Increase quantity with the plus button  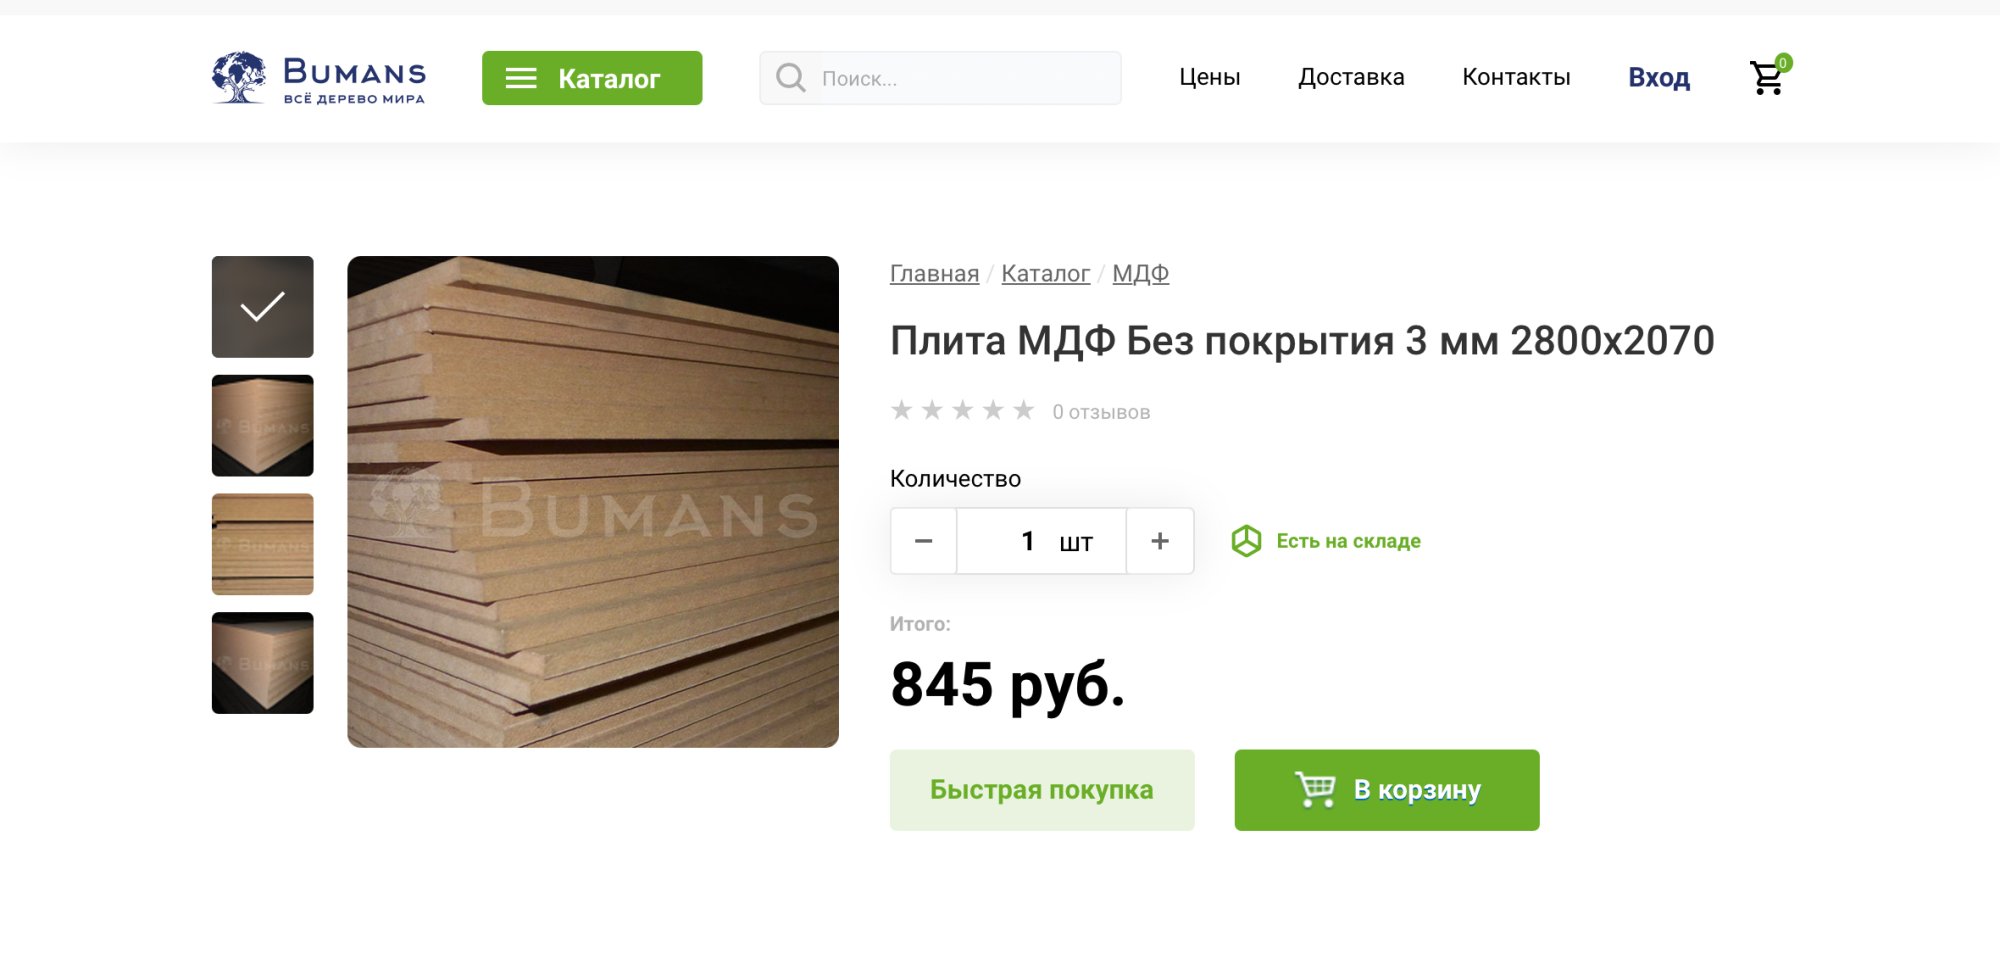(1160, 541)
